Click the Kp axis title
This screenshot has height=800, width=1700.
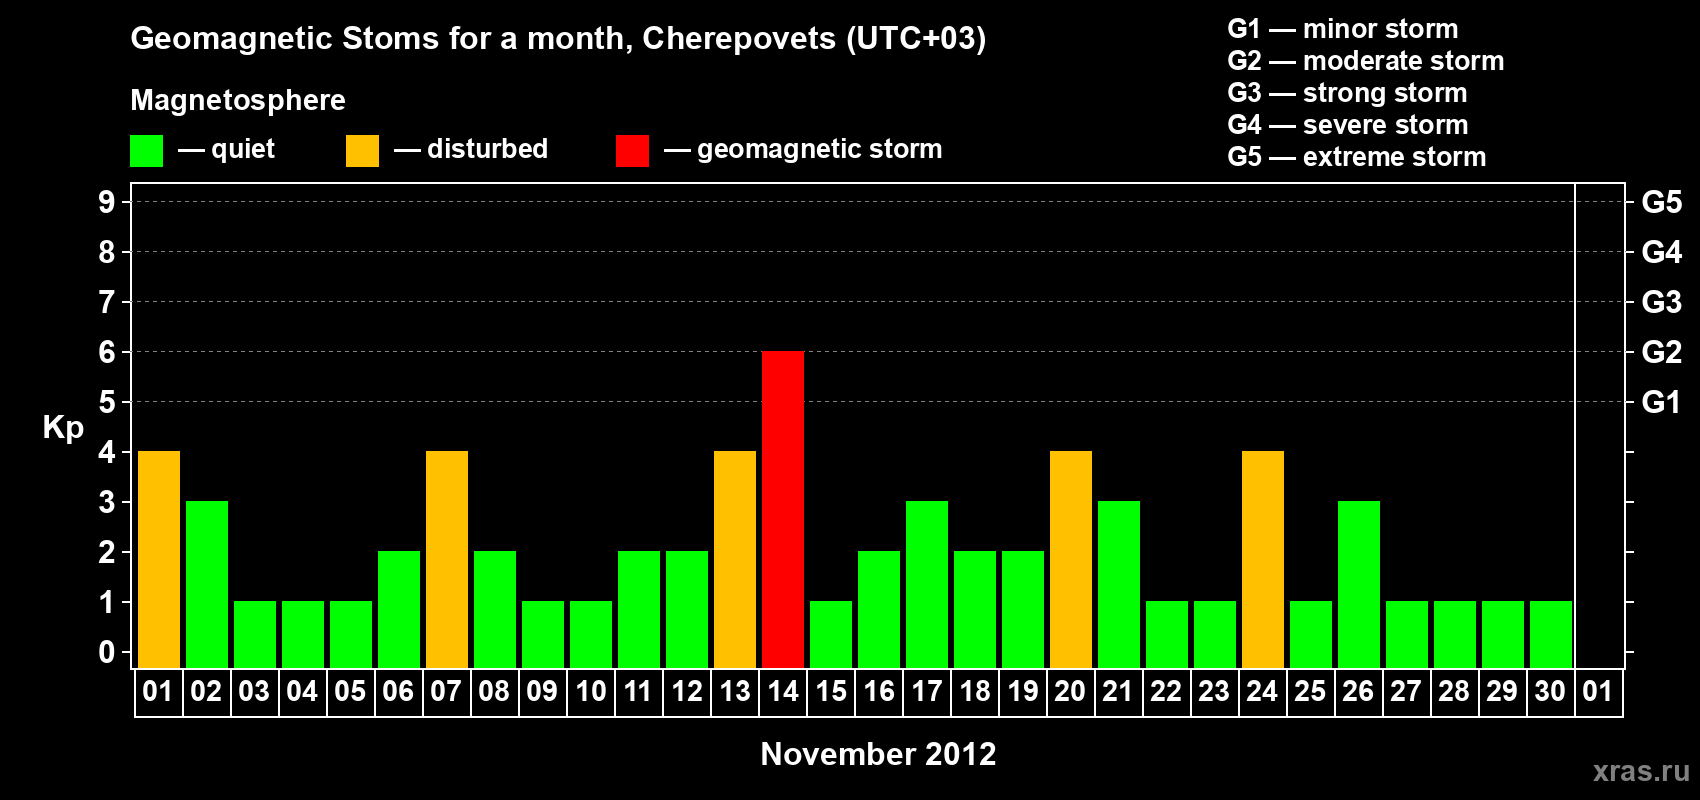(63, 428)
